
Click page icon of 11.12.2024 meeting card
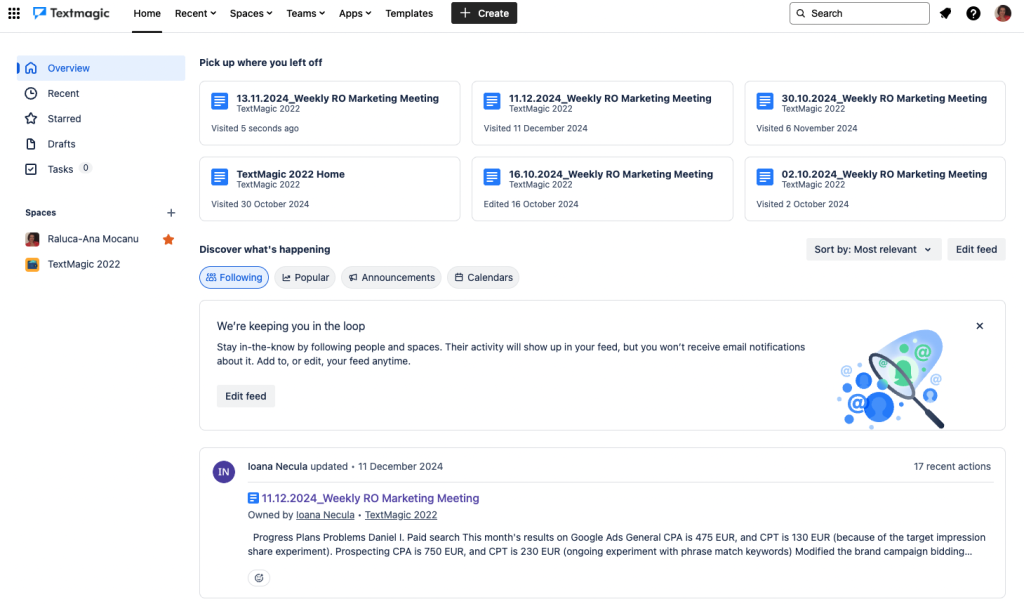(x=492, y=101)
